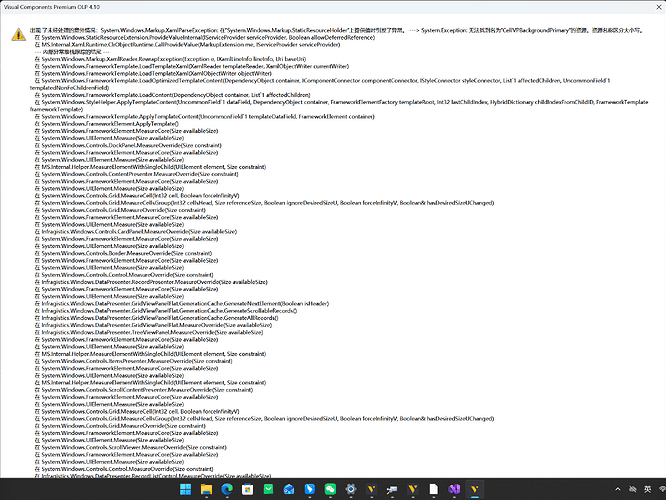Screen dimensions: 666x500
Task: Click the 'RecordPresenter.MeasureOverride' line
Action: pyautogui.click(x=151, y=282)
